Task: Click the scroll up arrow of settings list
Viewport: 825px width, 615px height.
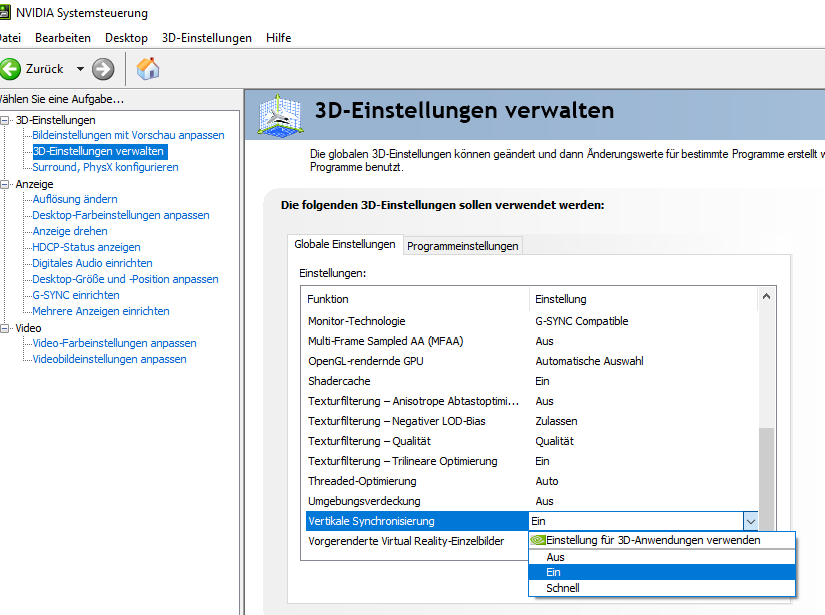Action: [766, 297]
